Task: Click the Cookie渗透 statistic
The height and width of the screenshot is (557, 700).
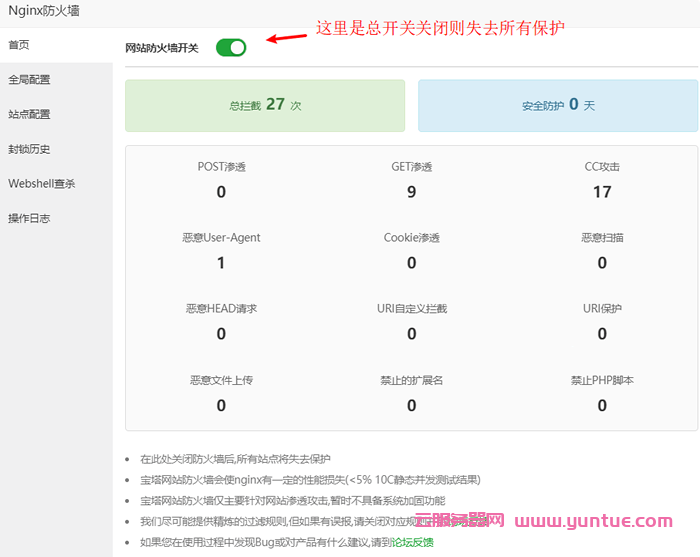Action: pyautogui.click(x=411, y=263)
